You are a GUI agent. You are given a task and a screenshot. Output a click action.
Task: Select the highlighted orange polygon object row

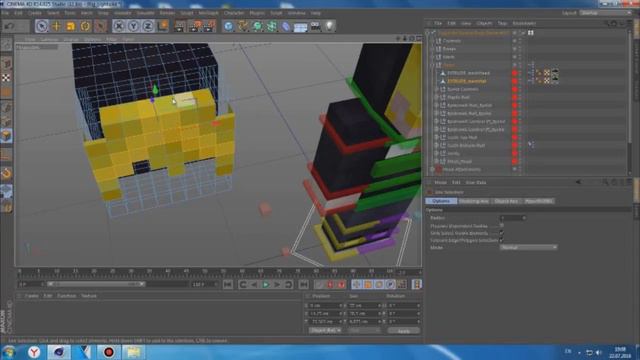[x=467, y=81]
